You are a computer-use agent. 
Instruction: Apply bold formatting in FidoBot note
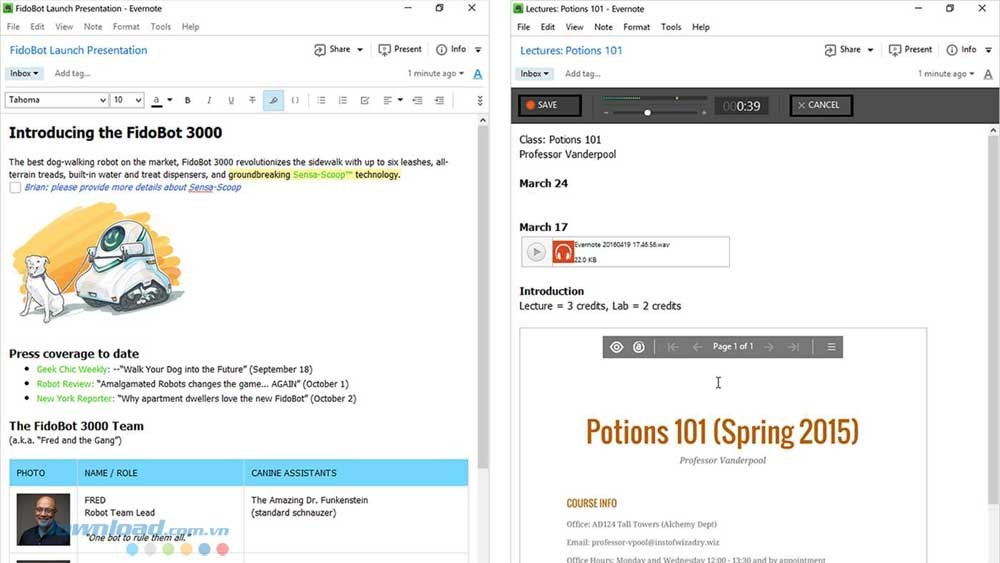coord(188,100)
